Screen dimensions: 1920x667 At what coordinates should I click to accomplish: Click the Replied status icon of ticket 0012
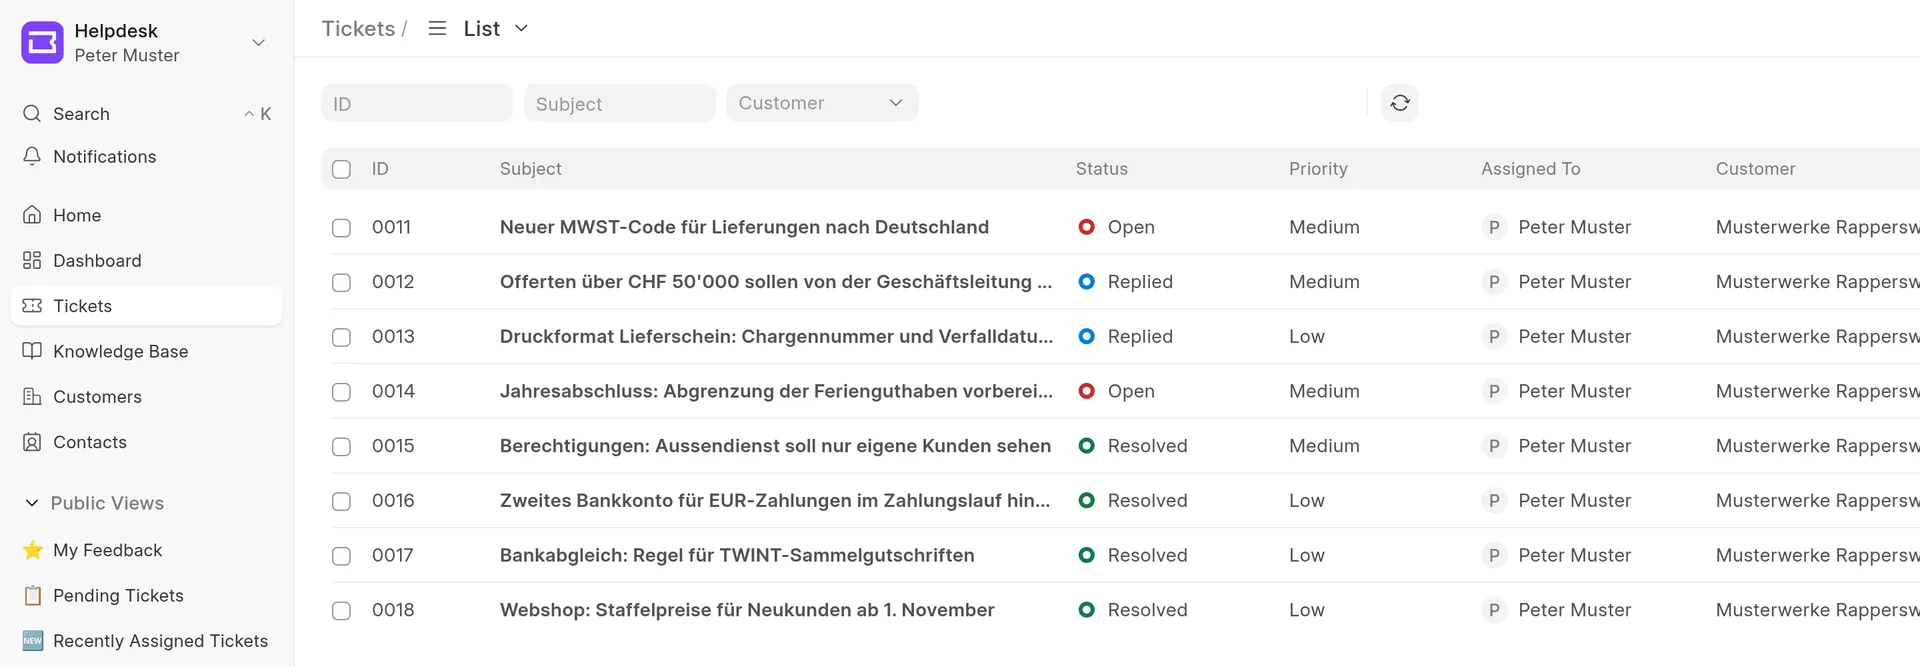1086,282
